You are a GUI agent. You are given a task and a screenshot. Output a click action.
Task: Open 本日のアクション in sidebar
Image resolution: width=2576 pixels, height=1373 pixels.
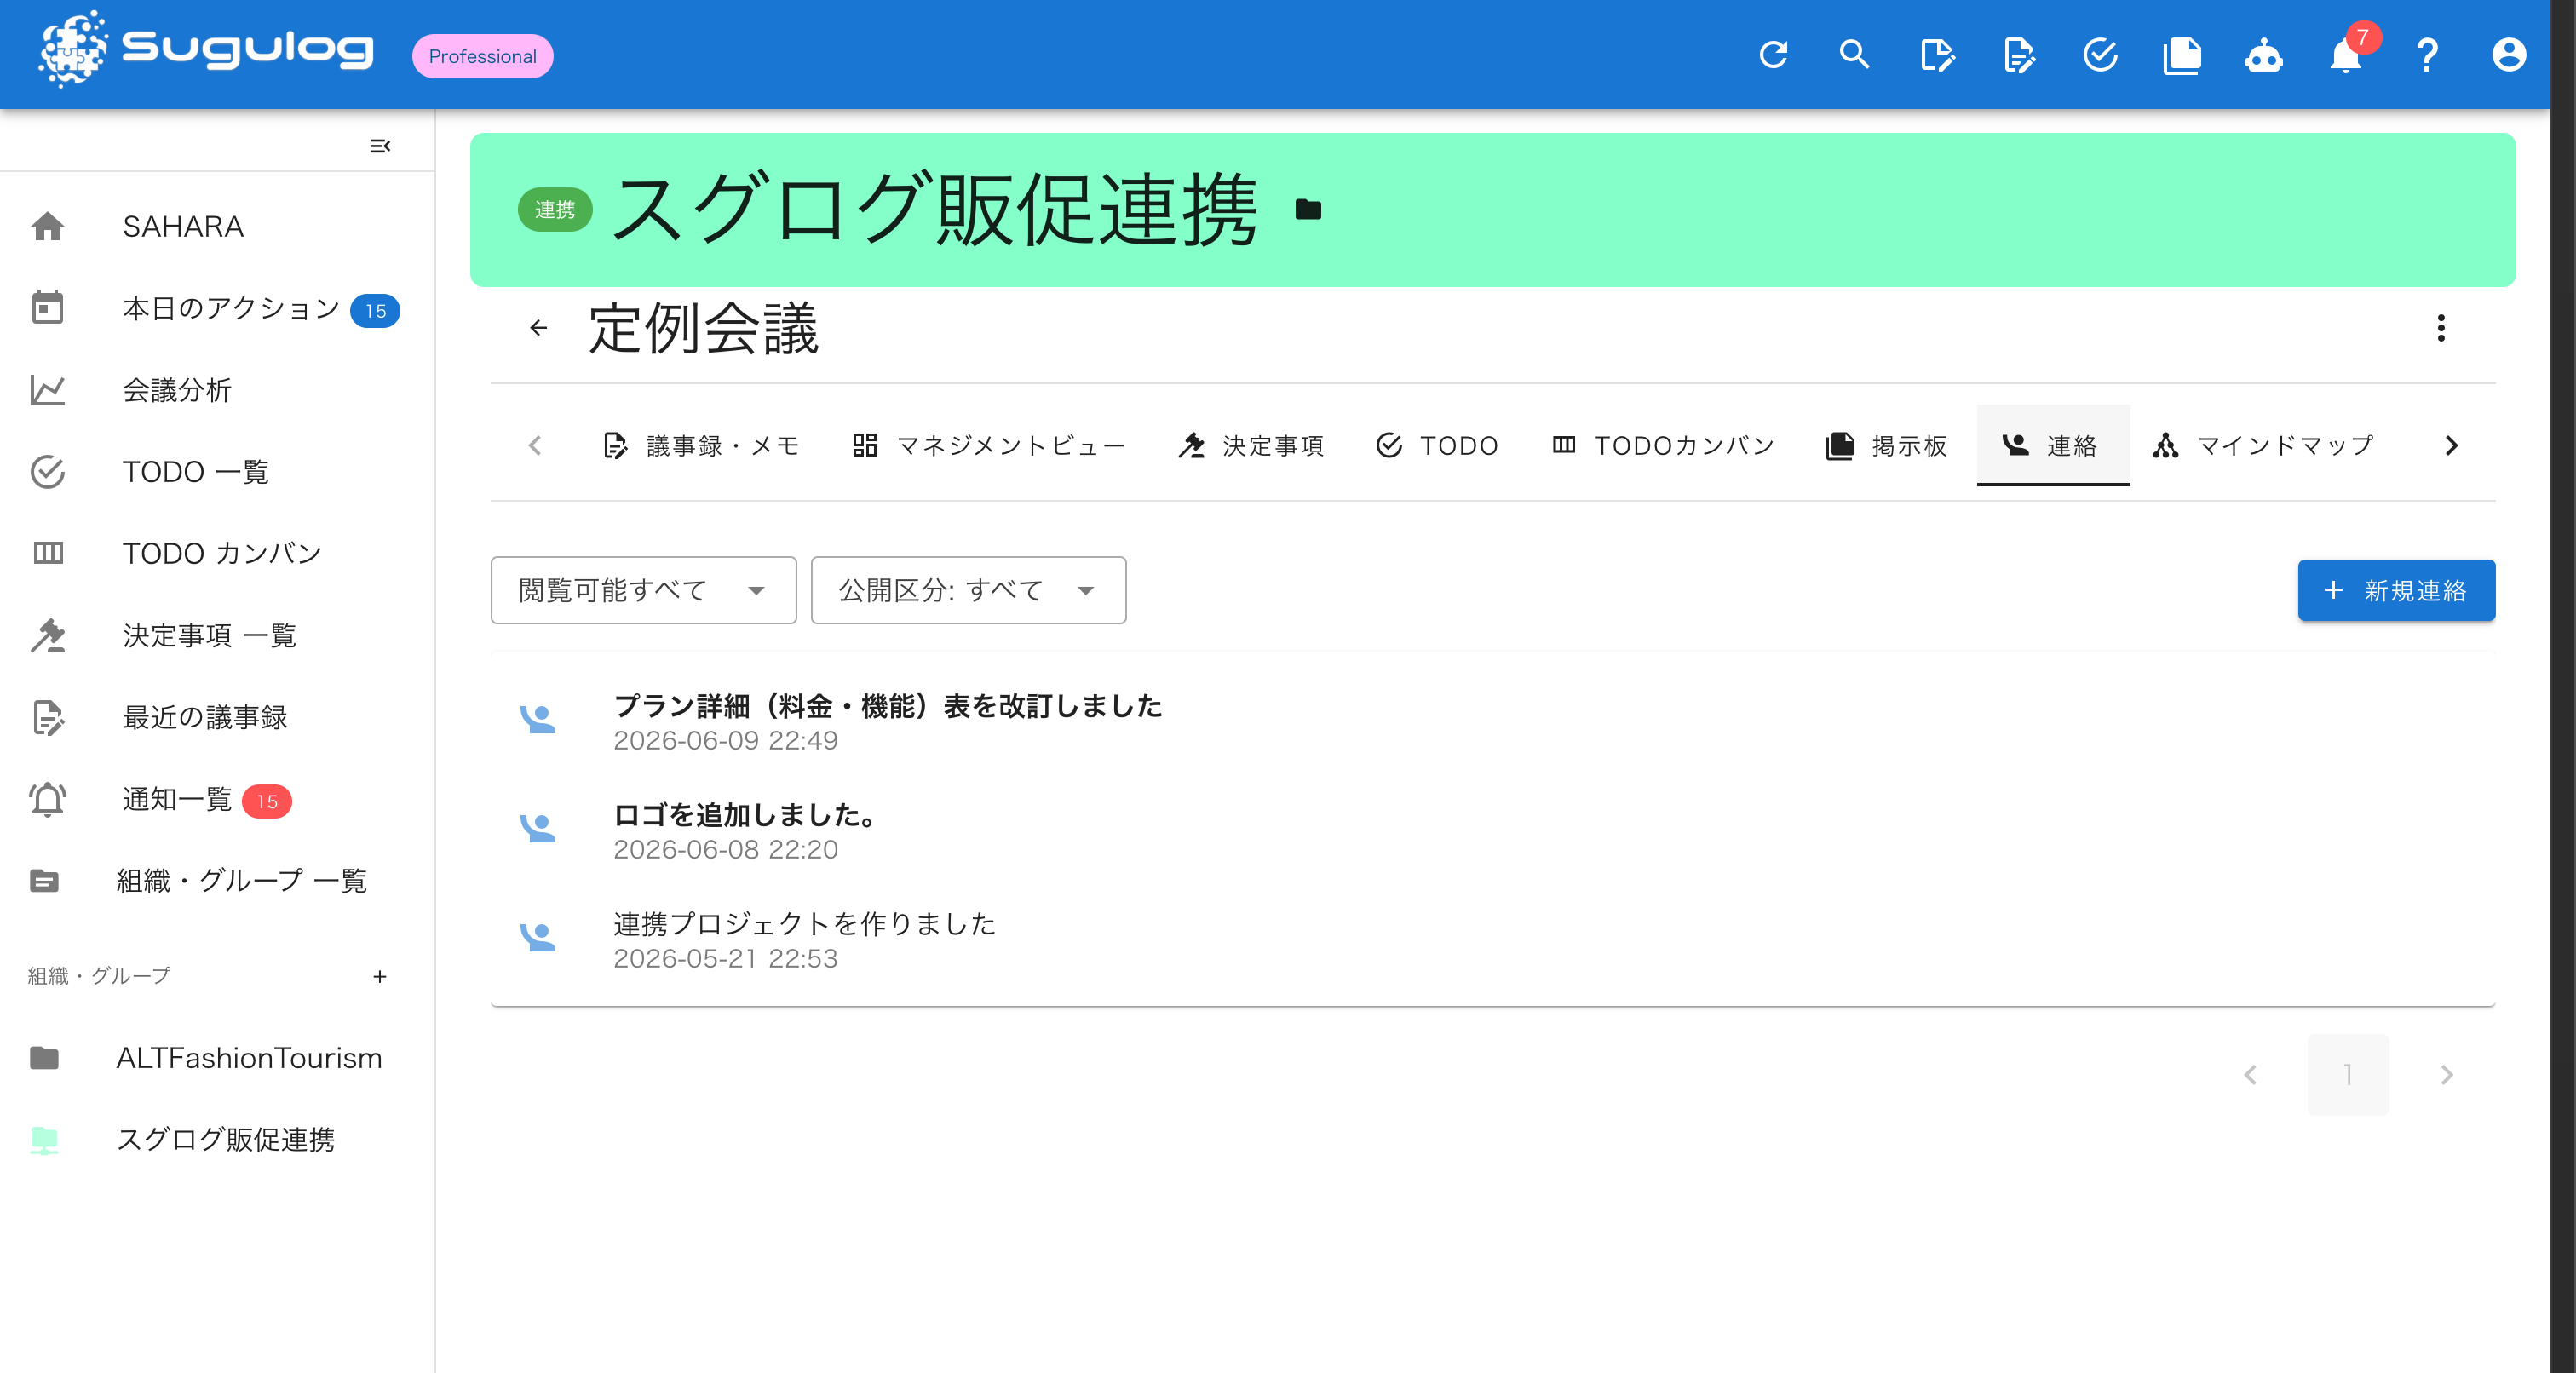[217, 309]
